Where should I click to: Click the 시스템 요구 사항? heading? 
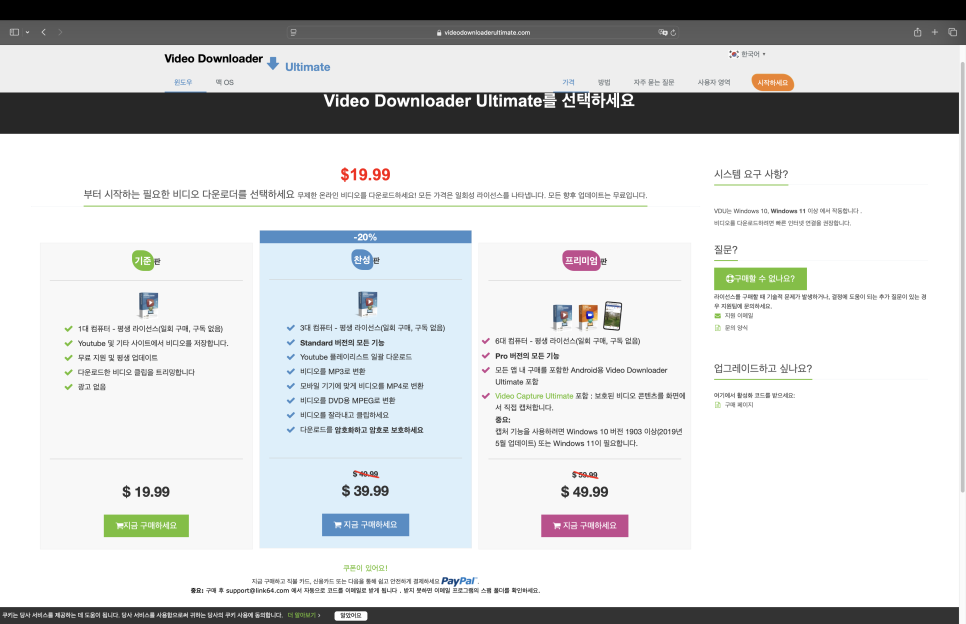[751, 174]
